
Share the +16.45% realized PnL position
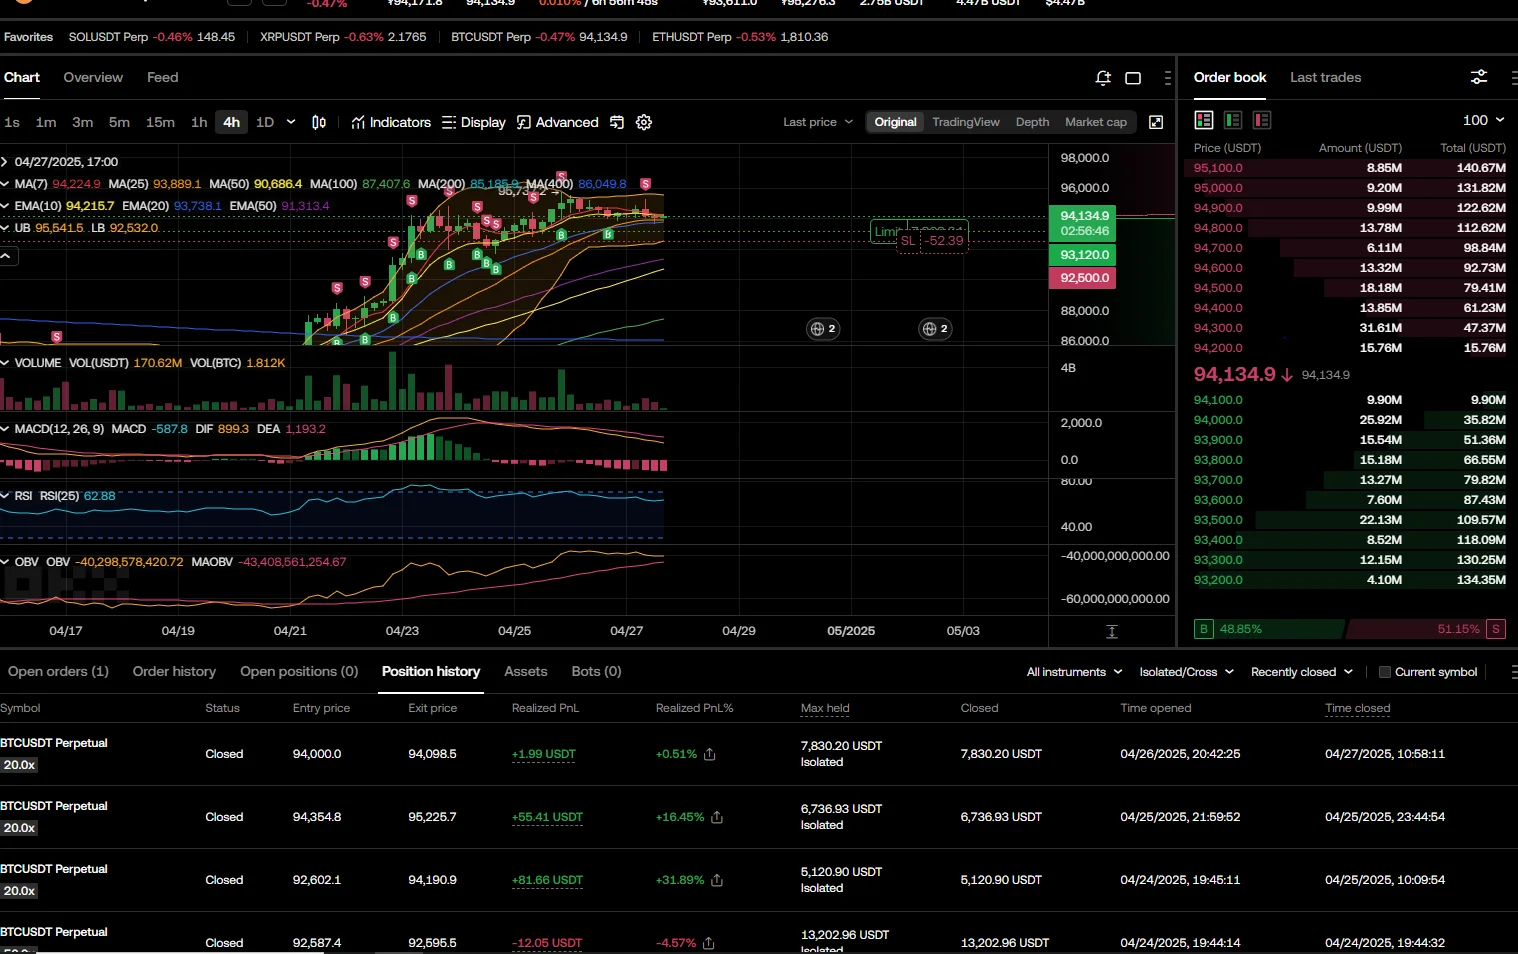click(717, 817)
